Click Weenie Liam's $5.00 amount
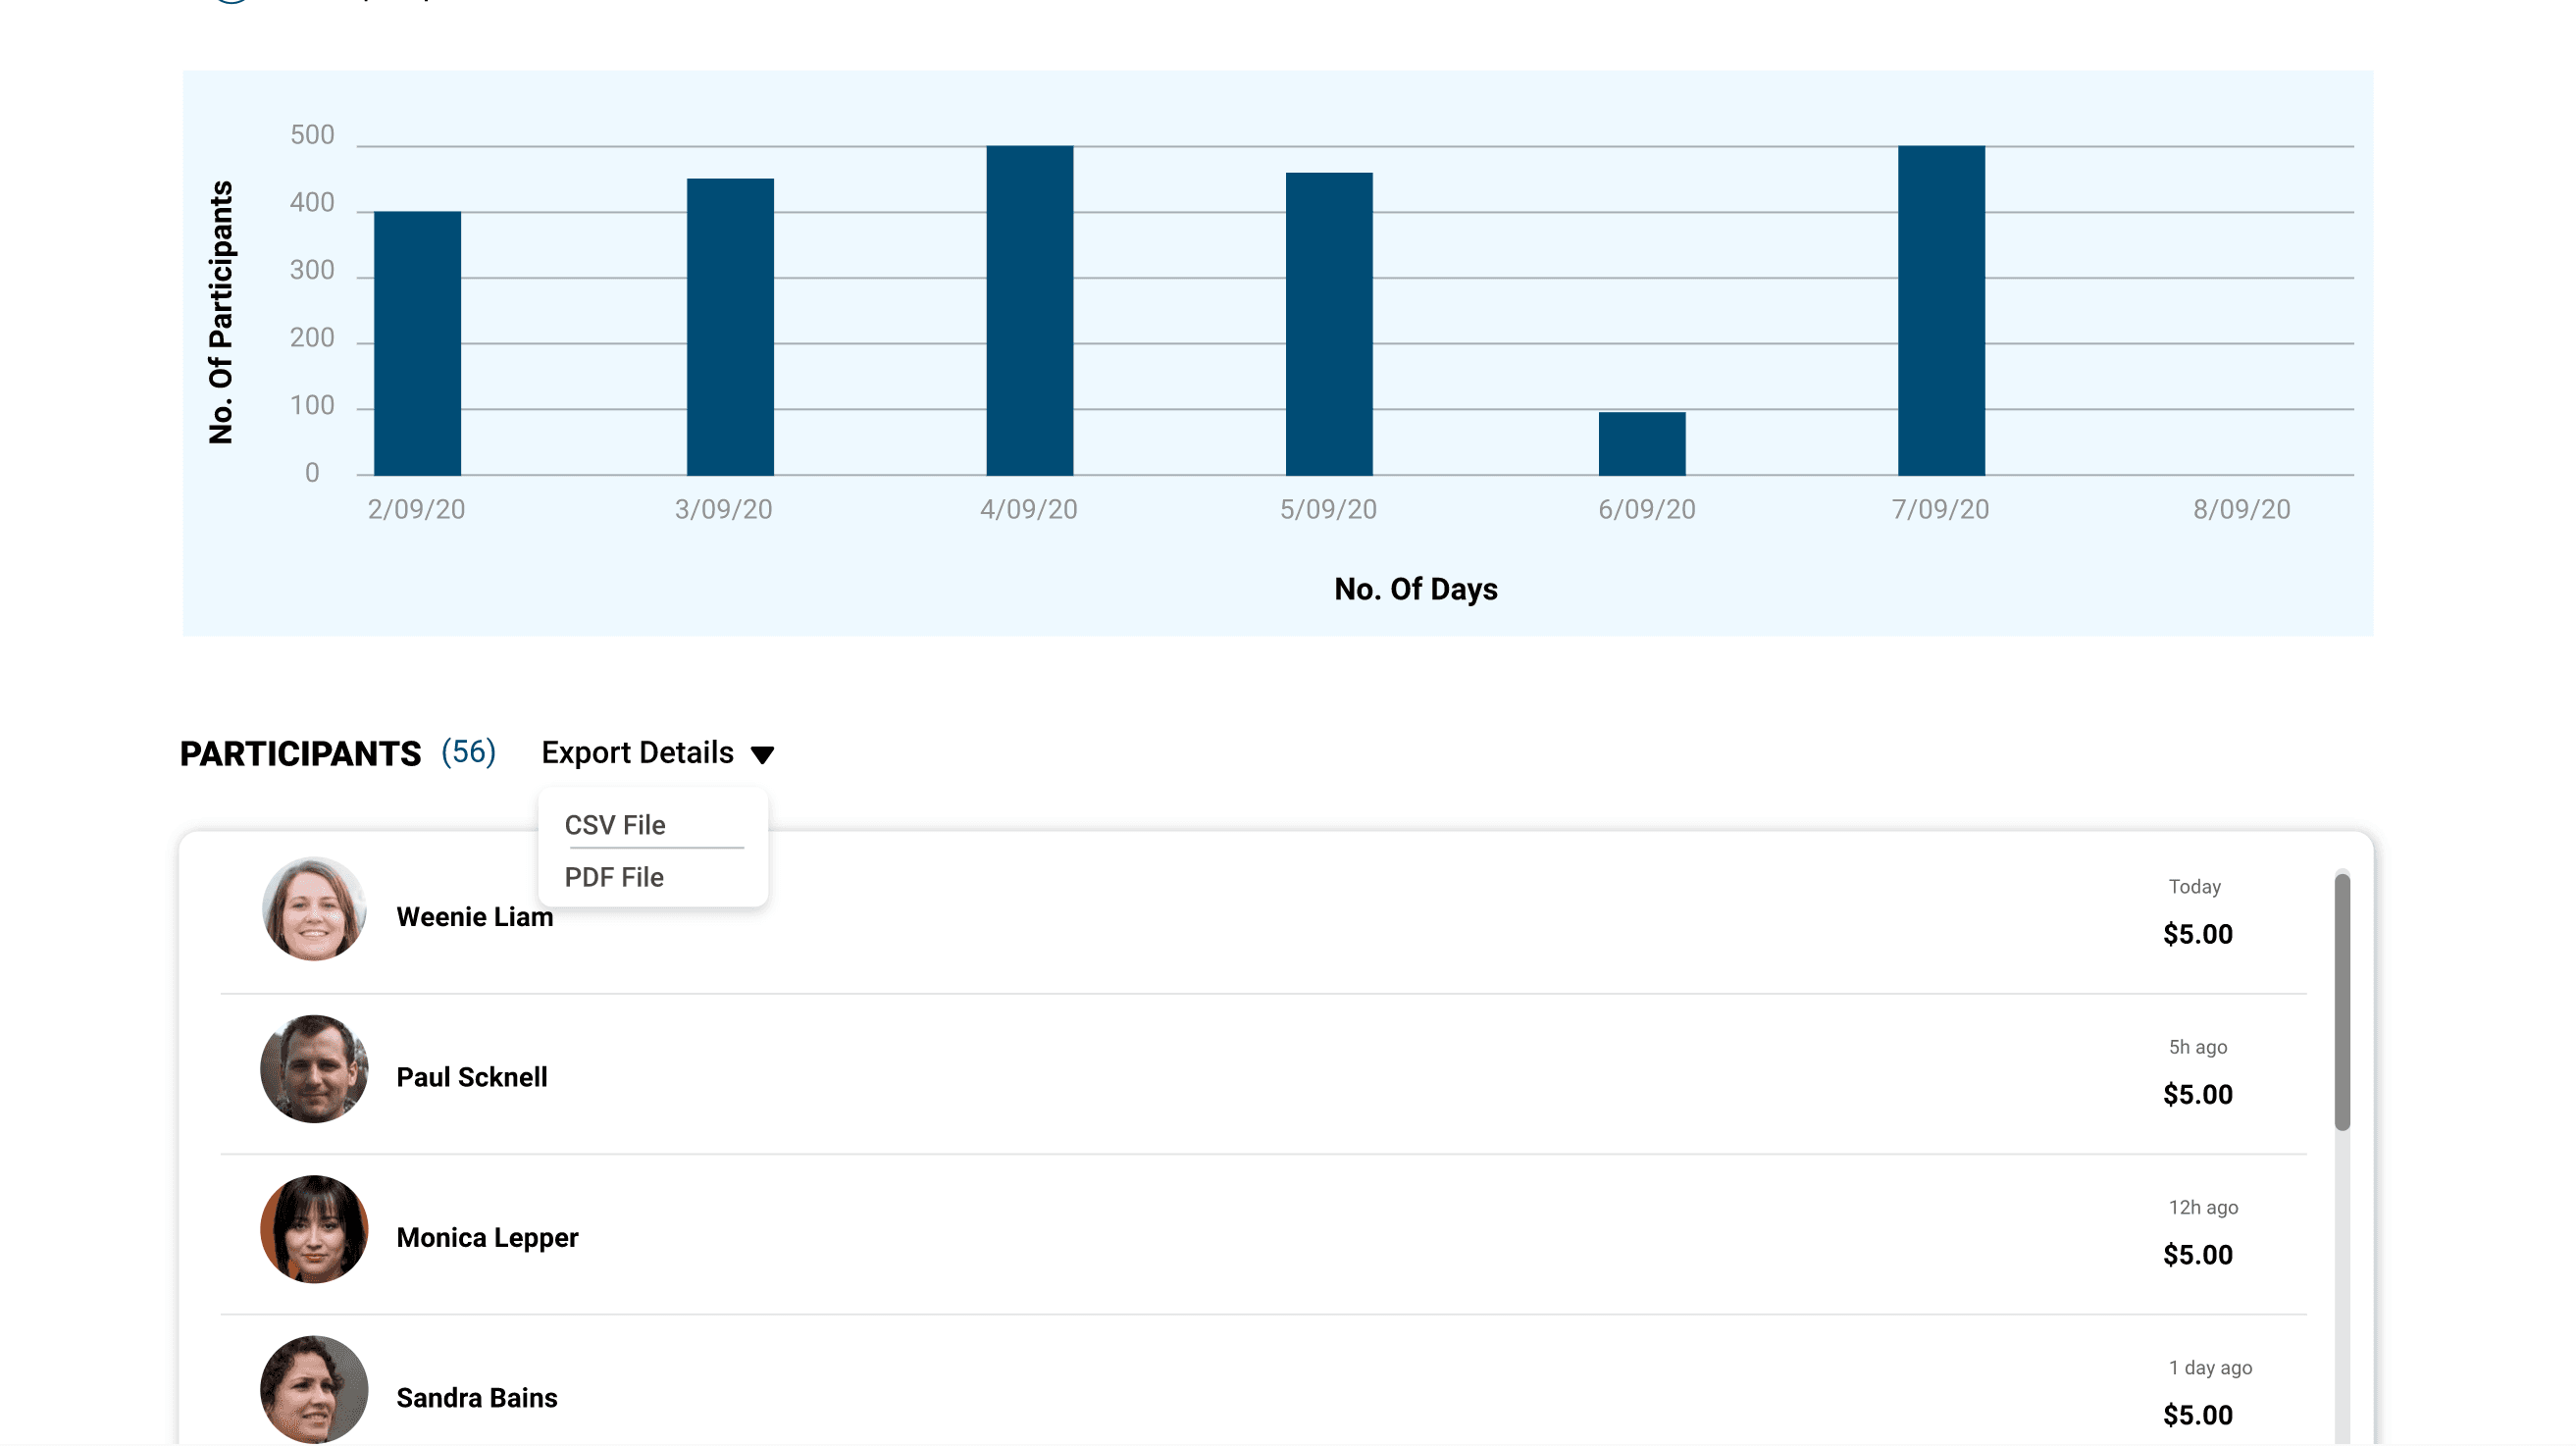The height and width of the screenshot is (1446, 2576). click(x=2198, y=935)
